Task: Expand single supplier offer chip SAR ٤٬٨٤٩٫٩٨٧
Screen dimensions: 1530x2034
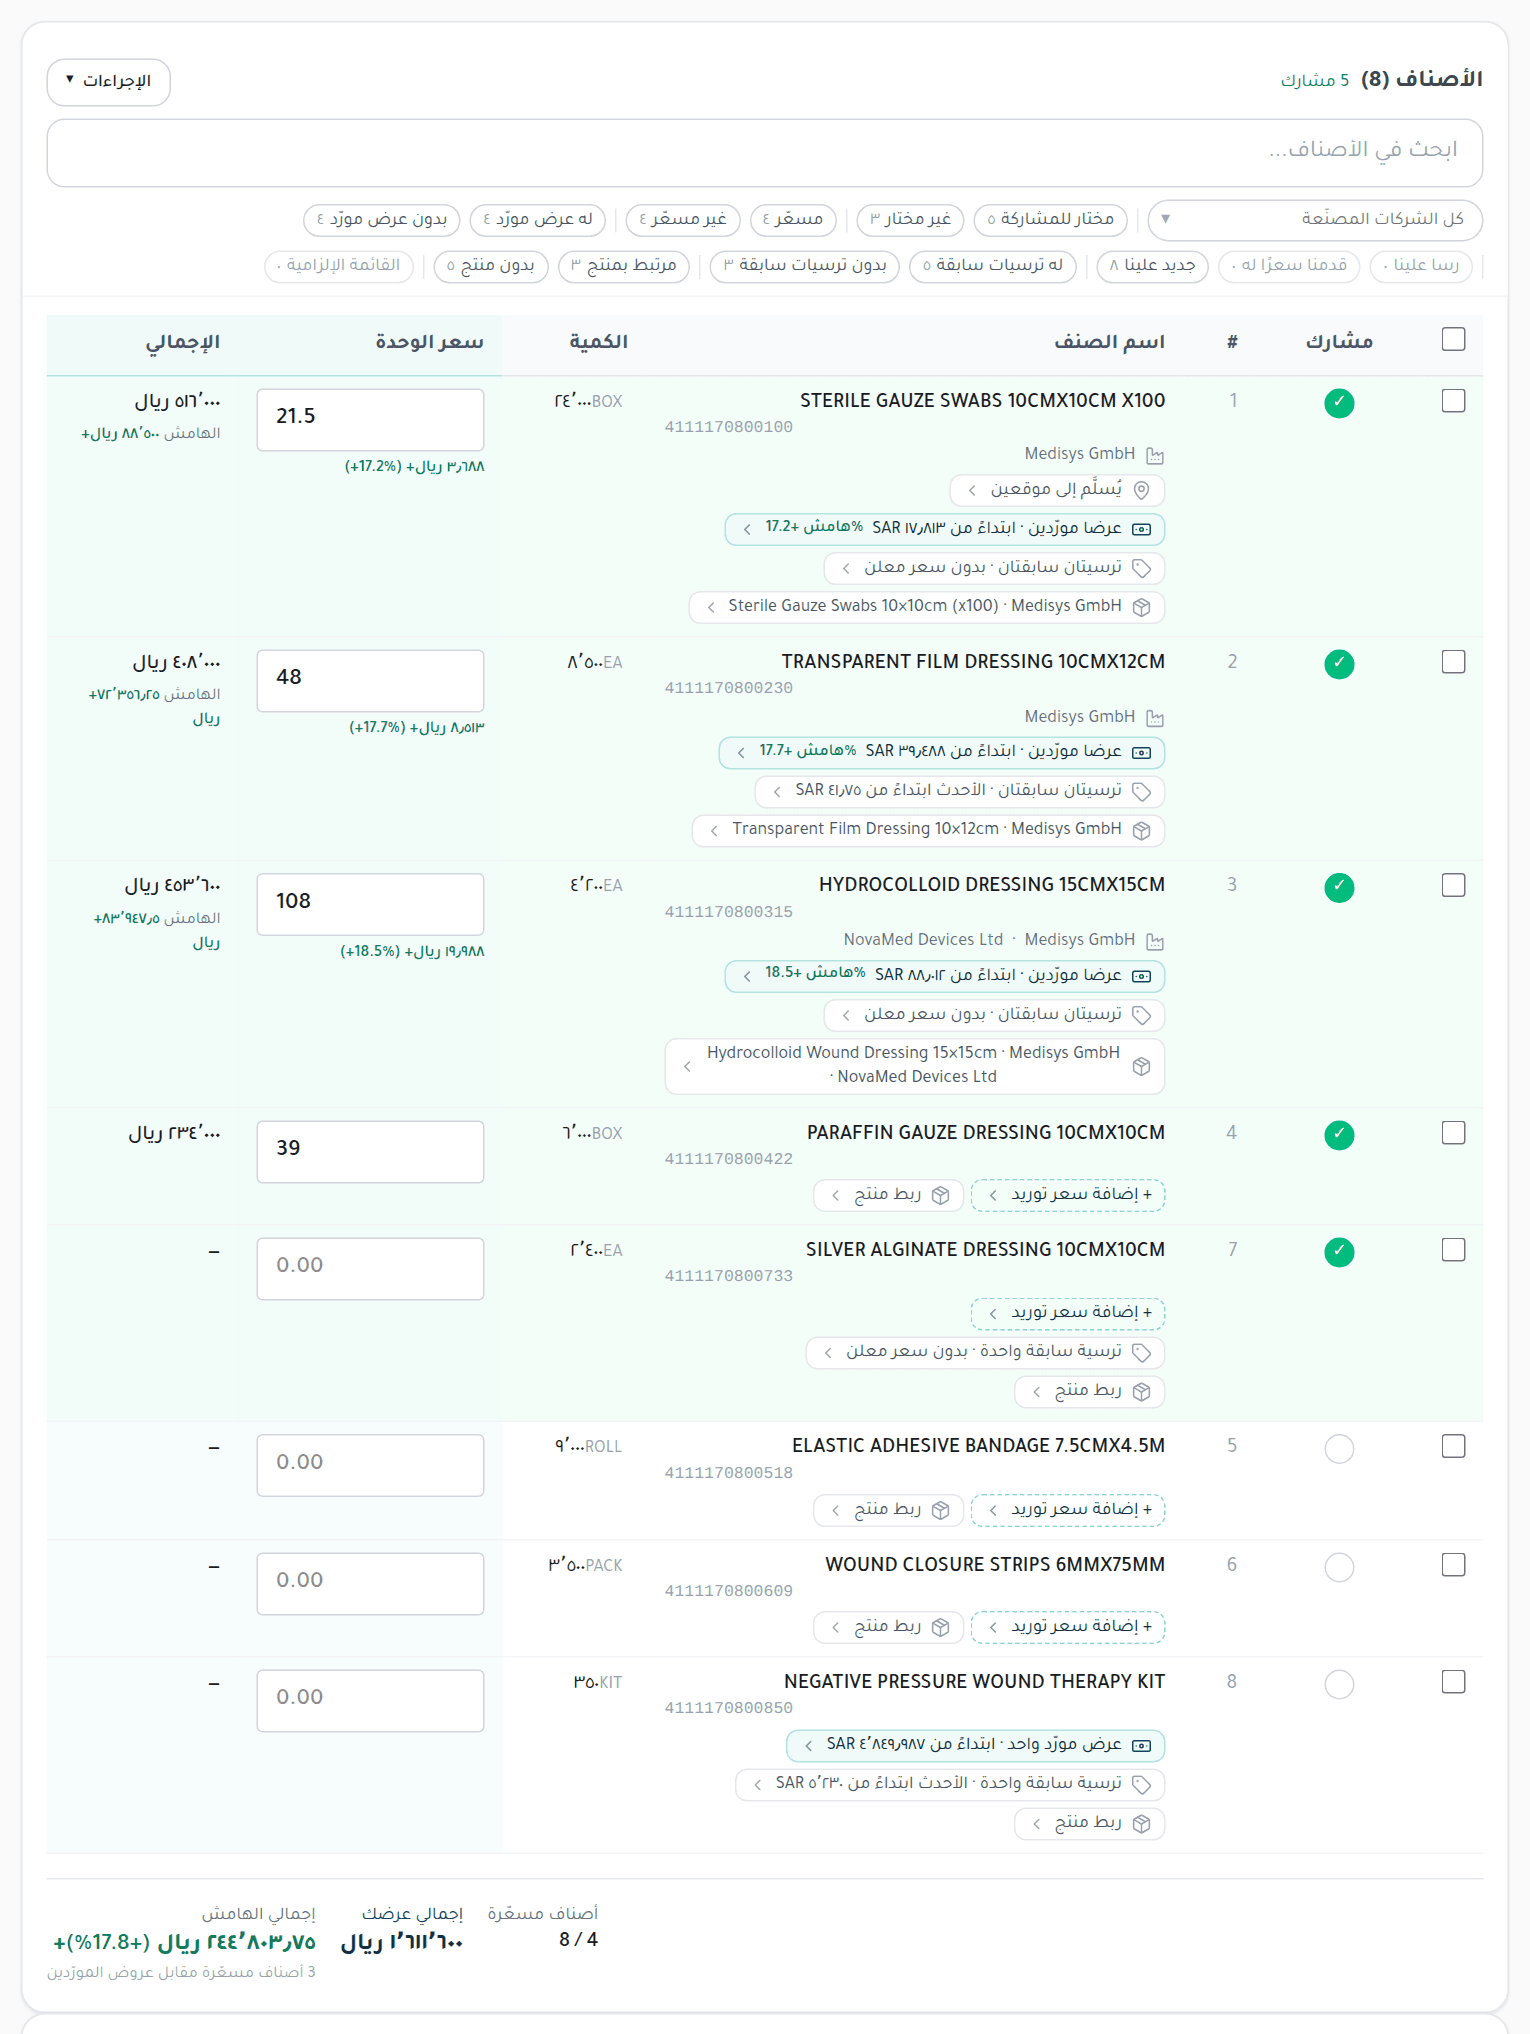Action: click(x=976, y=1746)
